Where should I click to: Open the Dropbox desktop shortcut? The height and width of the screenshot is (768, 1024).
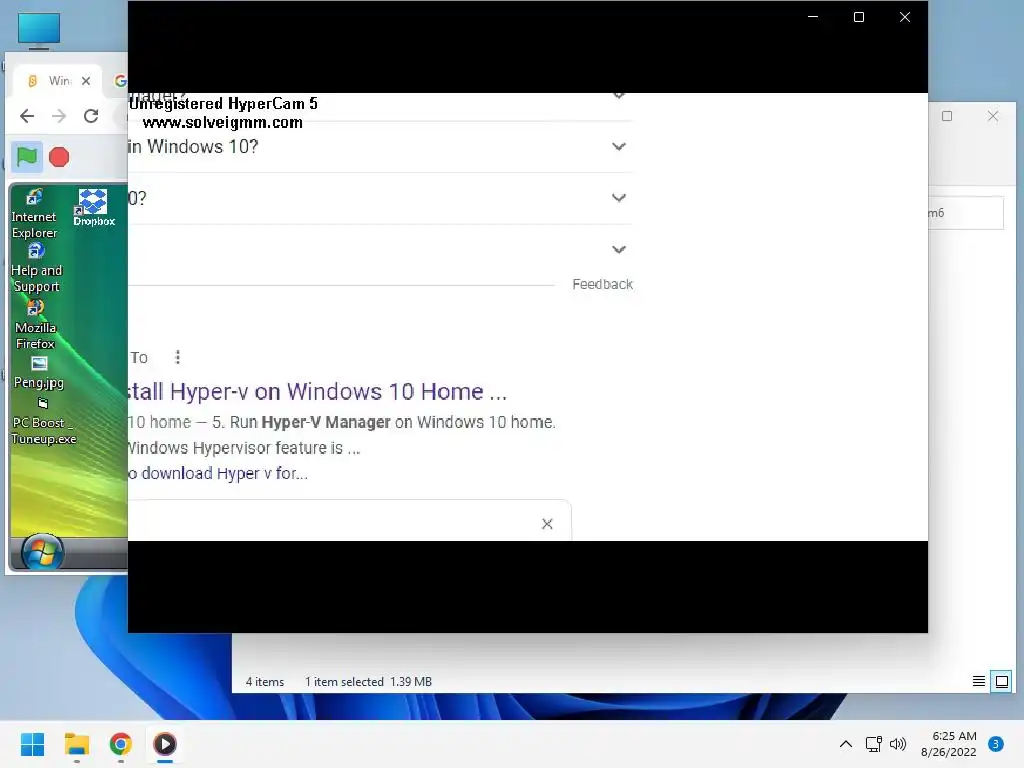(x=93, y=208)
